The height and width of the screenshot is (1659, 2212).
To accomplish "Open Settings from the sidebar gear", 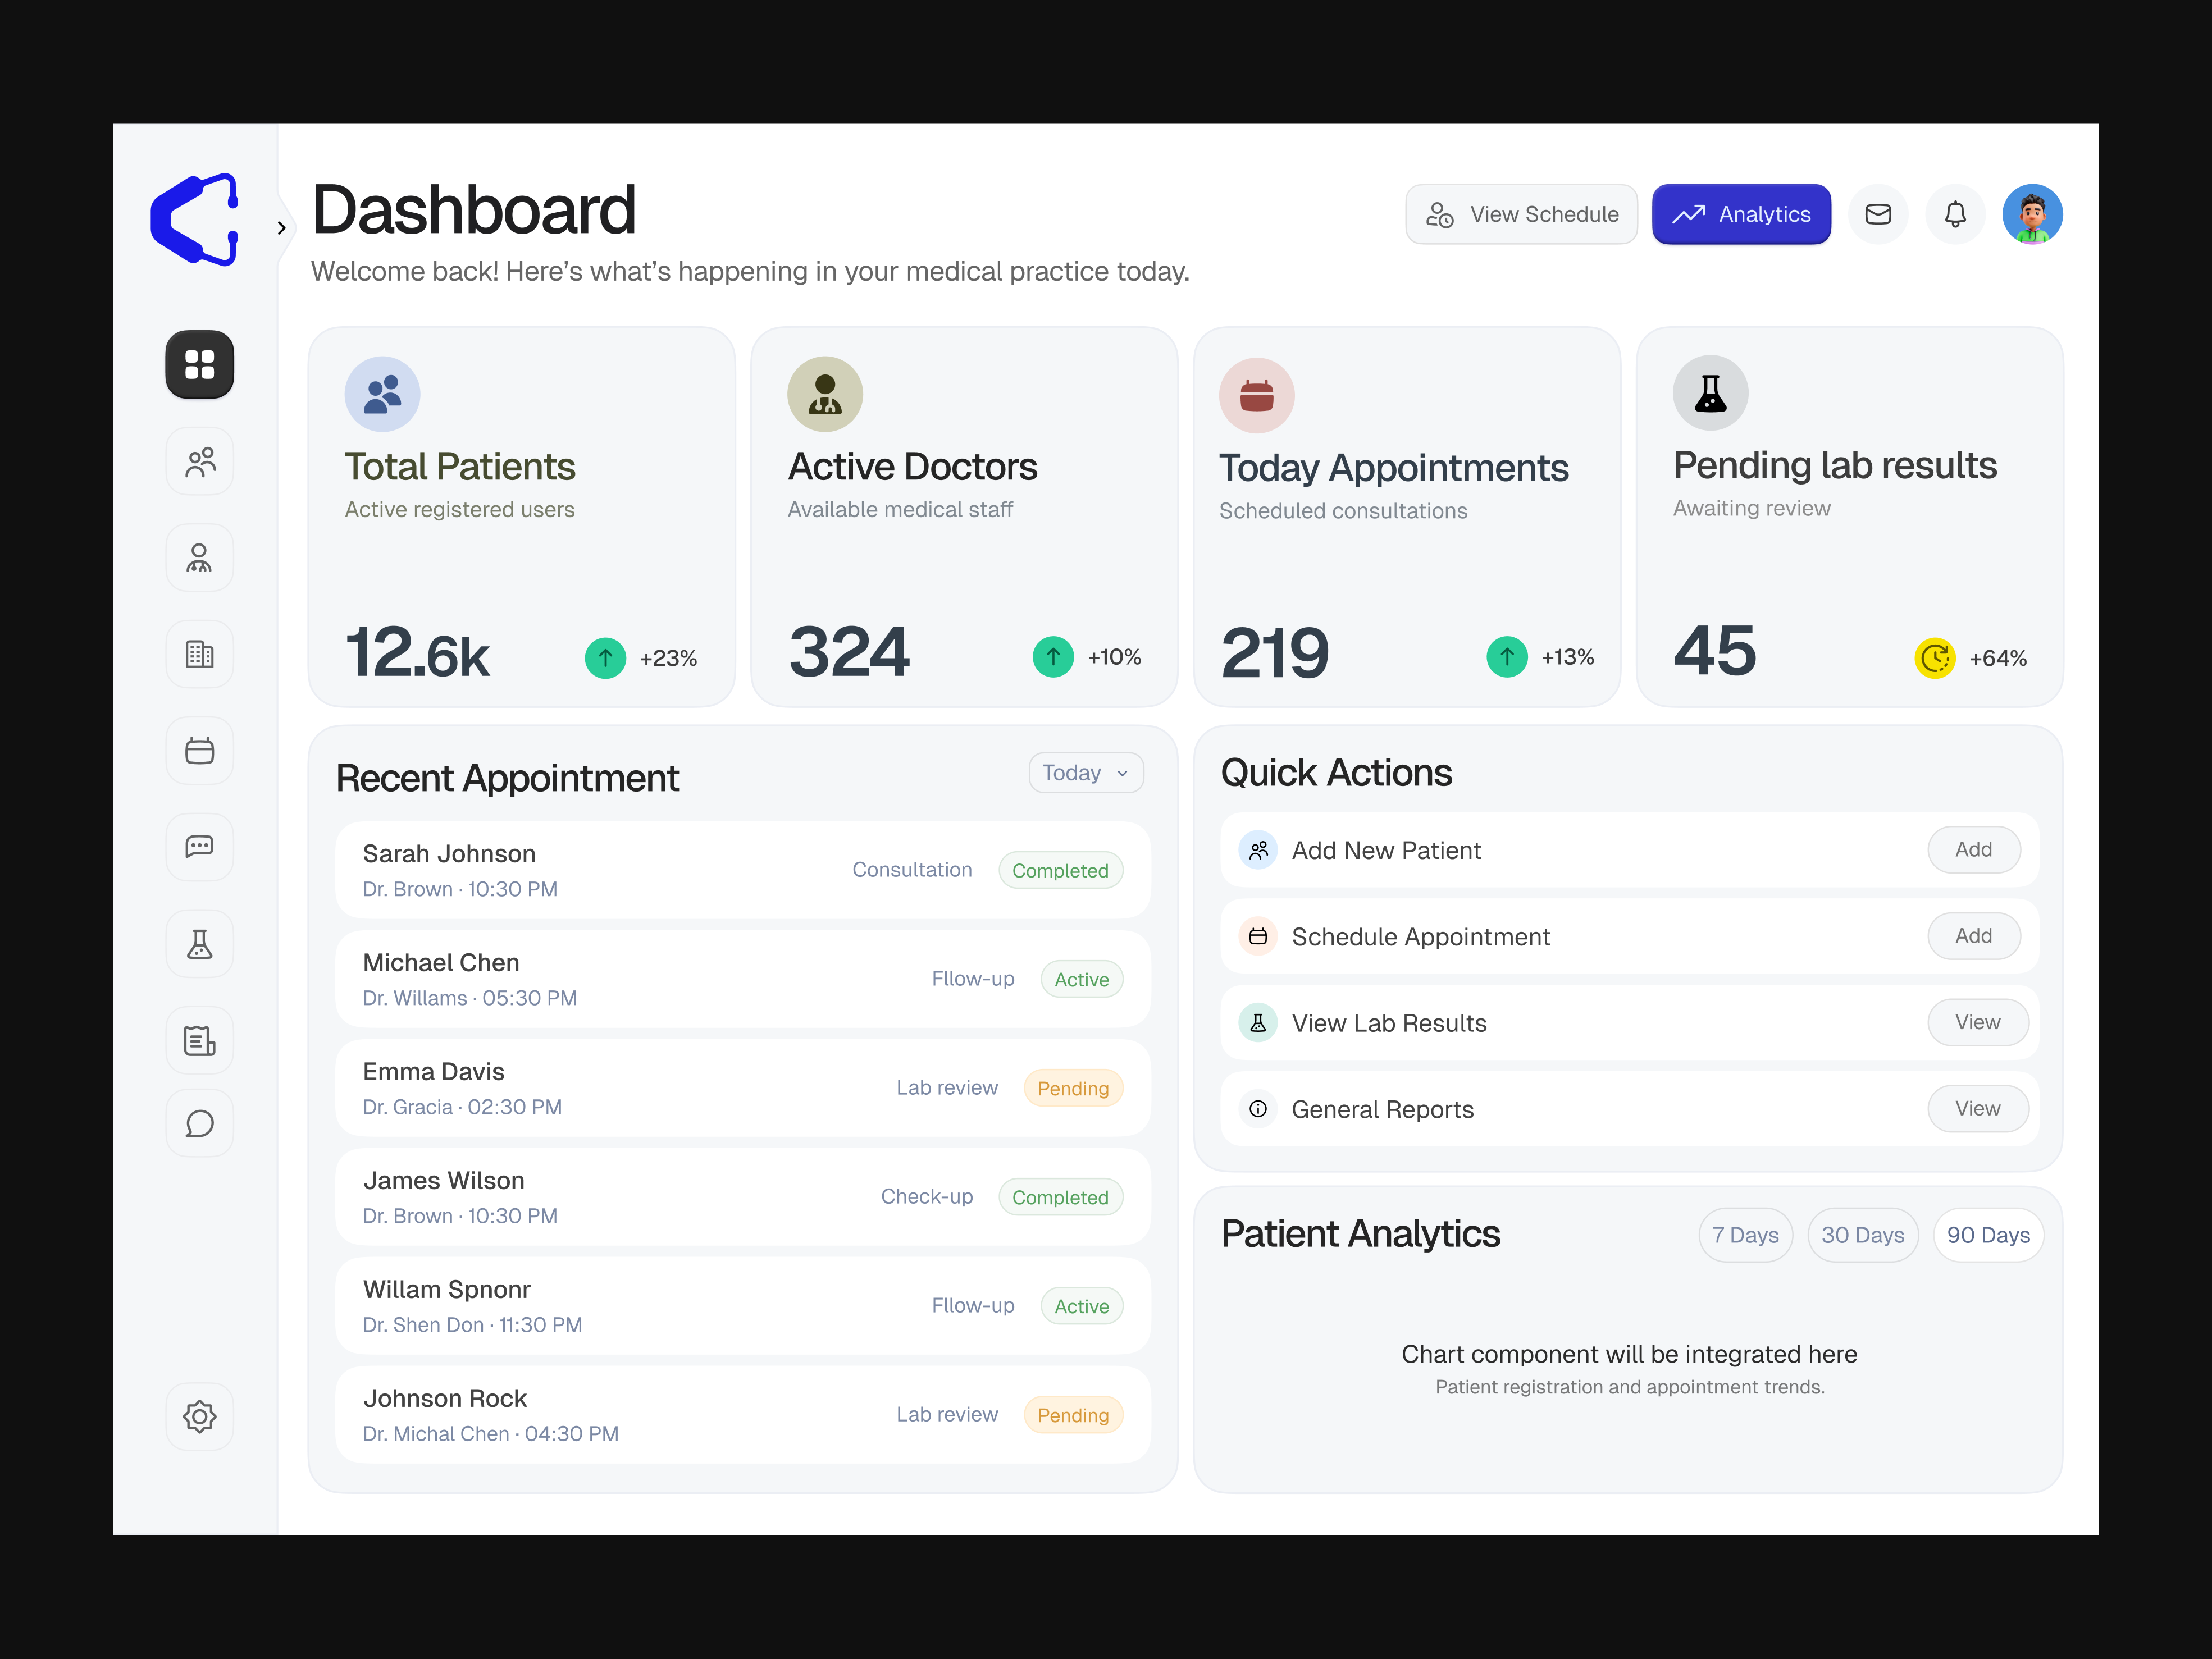I will 199,1416.
